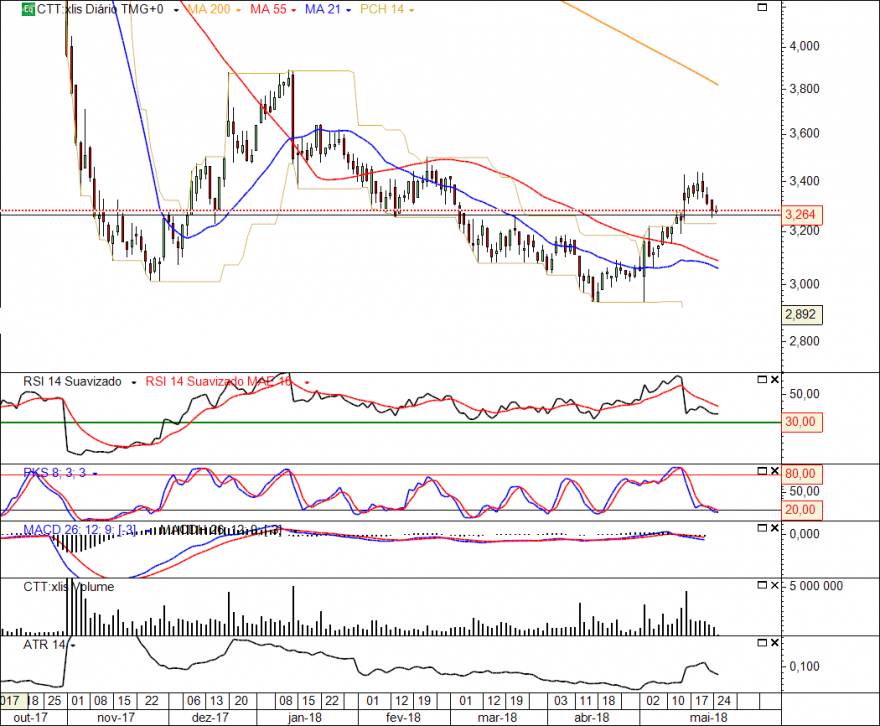Click the red 20,00 stochastic level tag
880x726 pixels.
801,510
